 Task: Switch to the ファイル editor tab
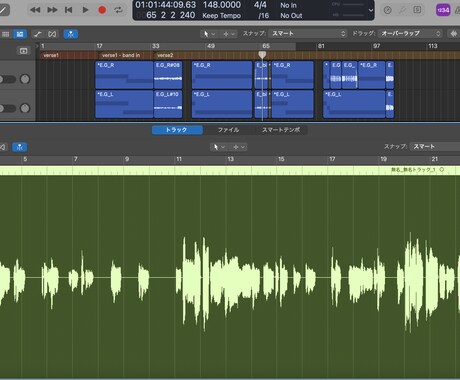click(228, 130)
